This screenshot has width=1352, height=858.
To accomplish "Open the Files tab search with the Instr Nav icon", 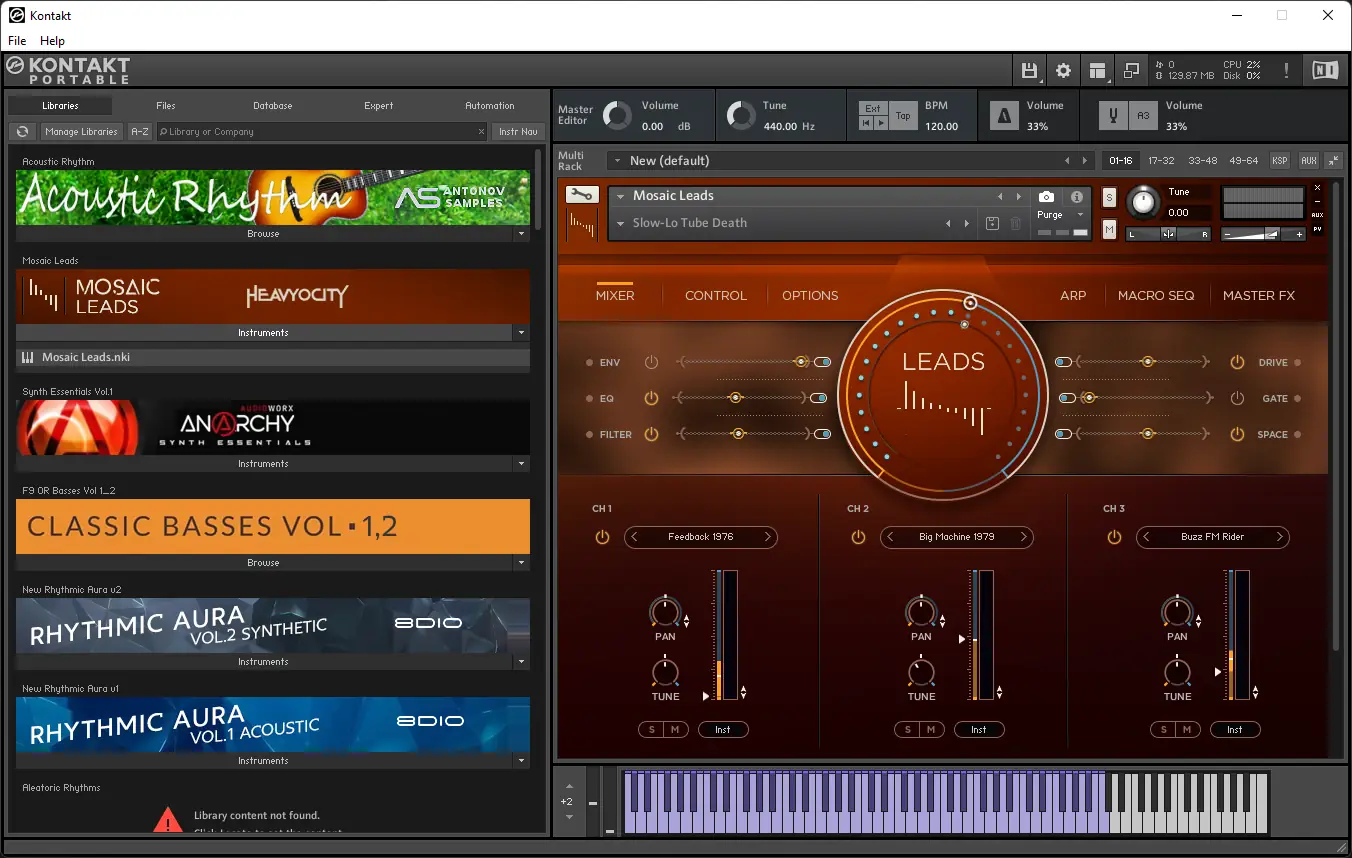I will click(x=518, y=131).
